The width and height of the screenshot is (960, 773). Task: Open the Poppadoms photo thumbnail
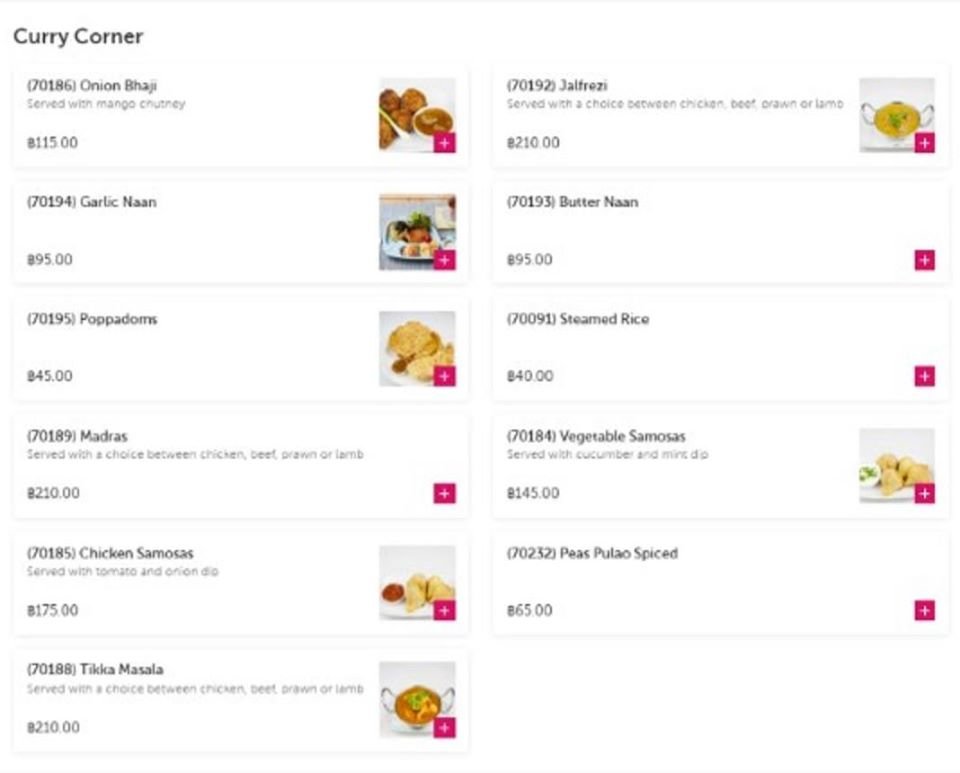click(x=417, y=349)
